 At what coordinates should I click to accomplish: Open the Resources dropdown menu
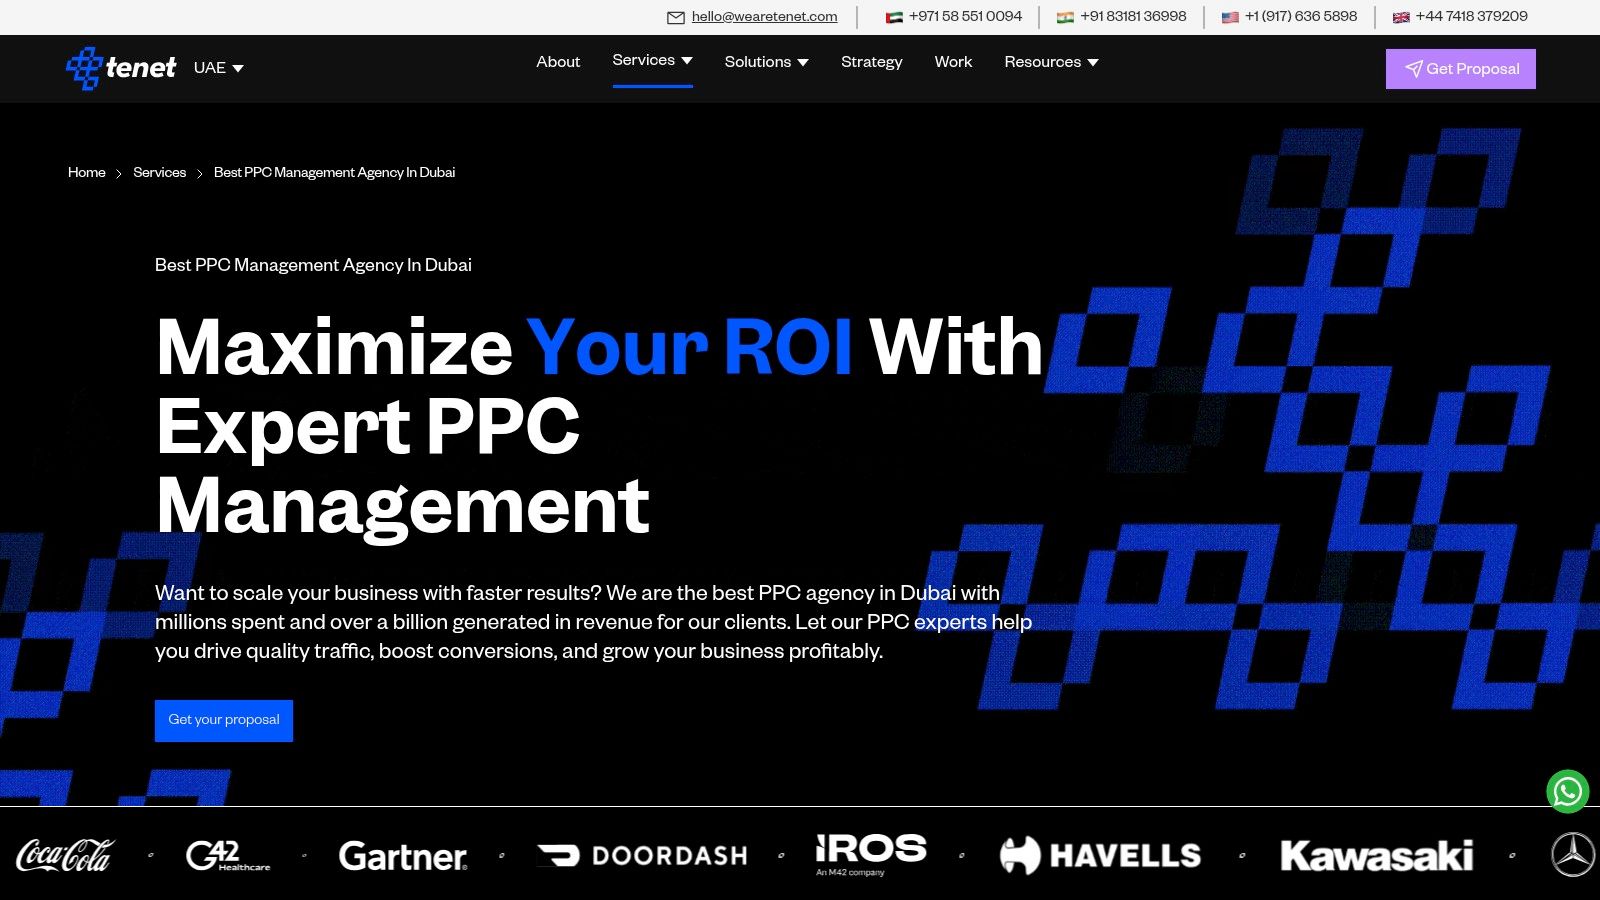coord(1051,62)
